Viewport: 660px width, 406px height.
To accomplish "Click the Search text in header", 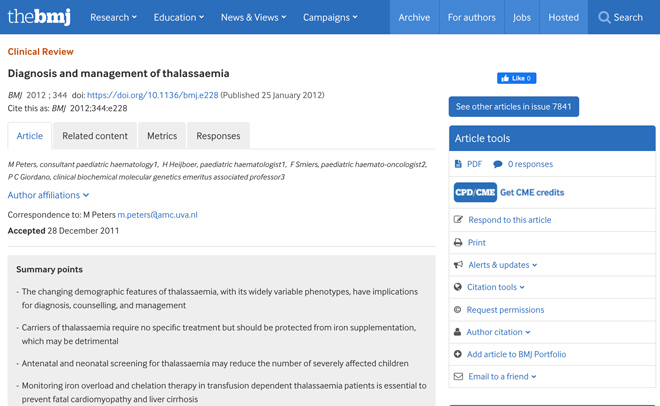I will pyautogui.click(x=628, y=17).
